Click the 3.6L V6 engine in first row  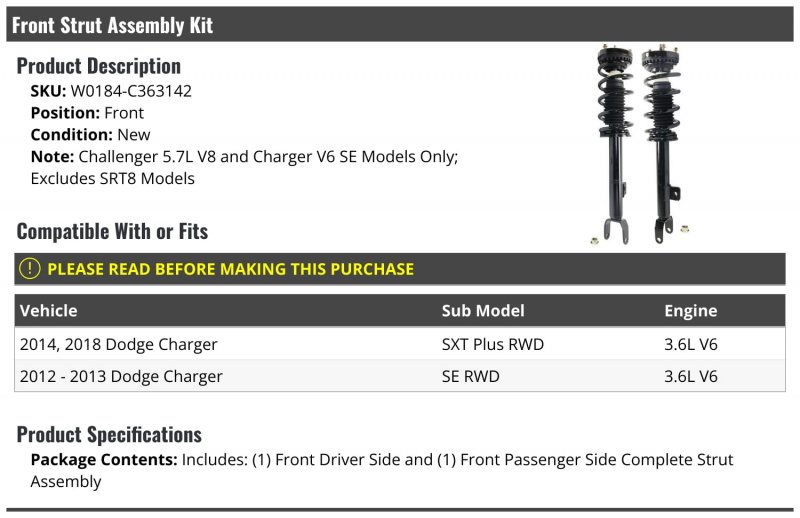(690, 344)
